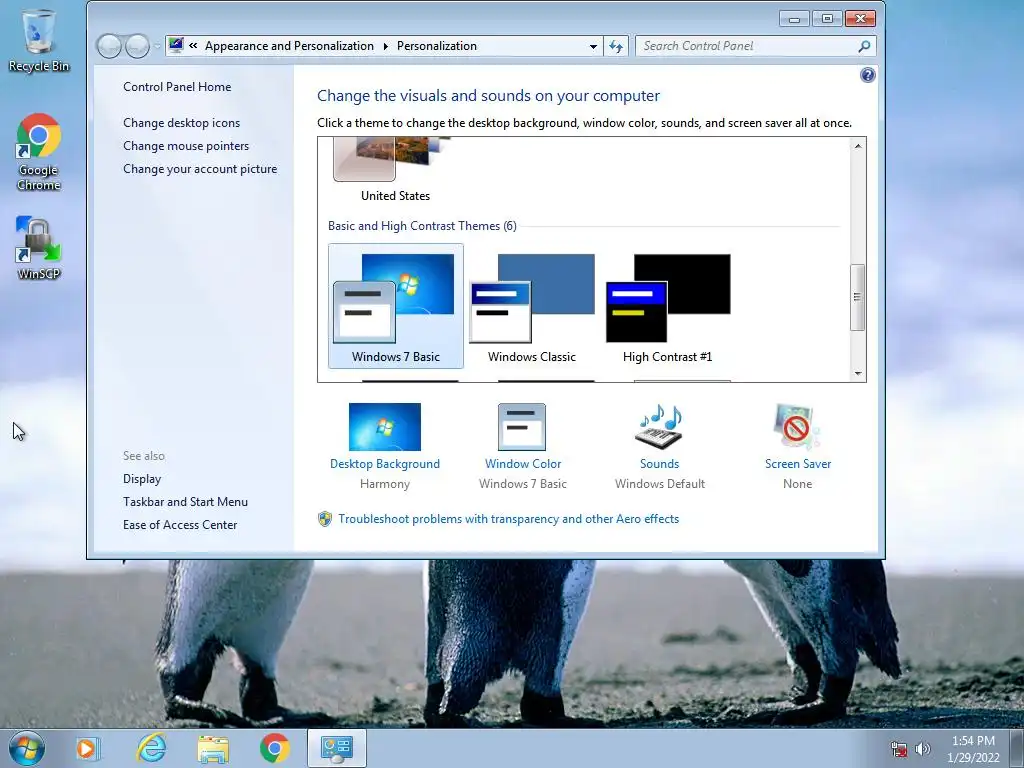Launch Windows Media Player from taskbar
Image resolution: width=1024 pixels, height=768 pixels.
(88, 748)
